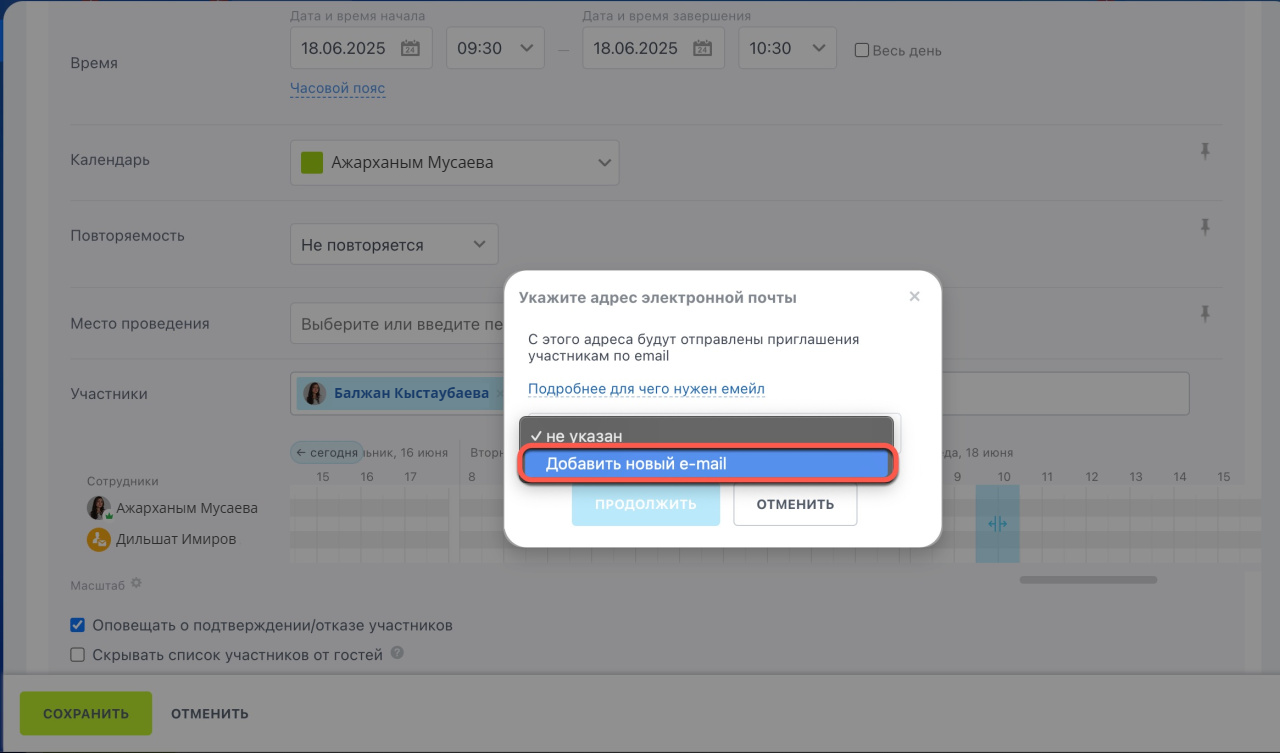Jump to сегодня in the planner timeline
The width and height of the screenshot is (1280, 753).
tap(326, 452)
